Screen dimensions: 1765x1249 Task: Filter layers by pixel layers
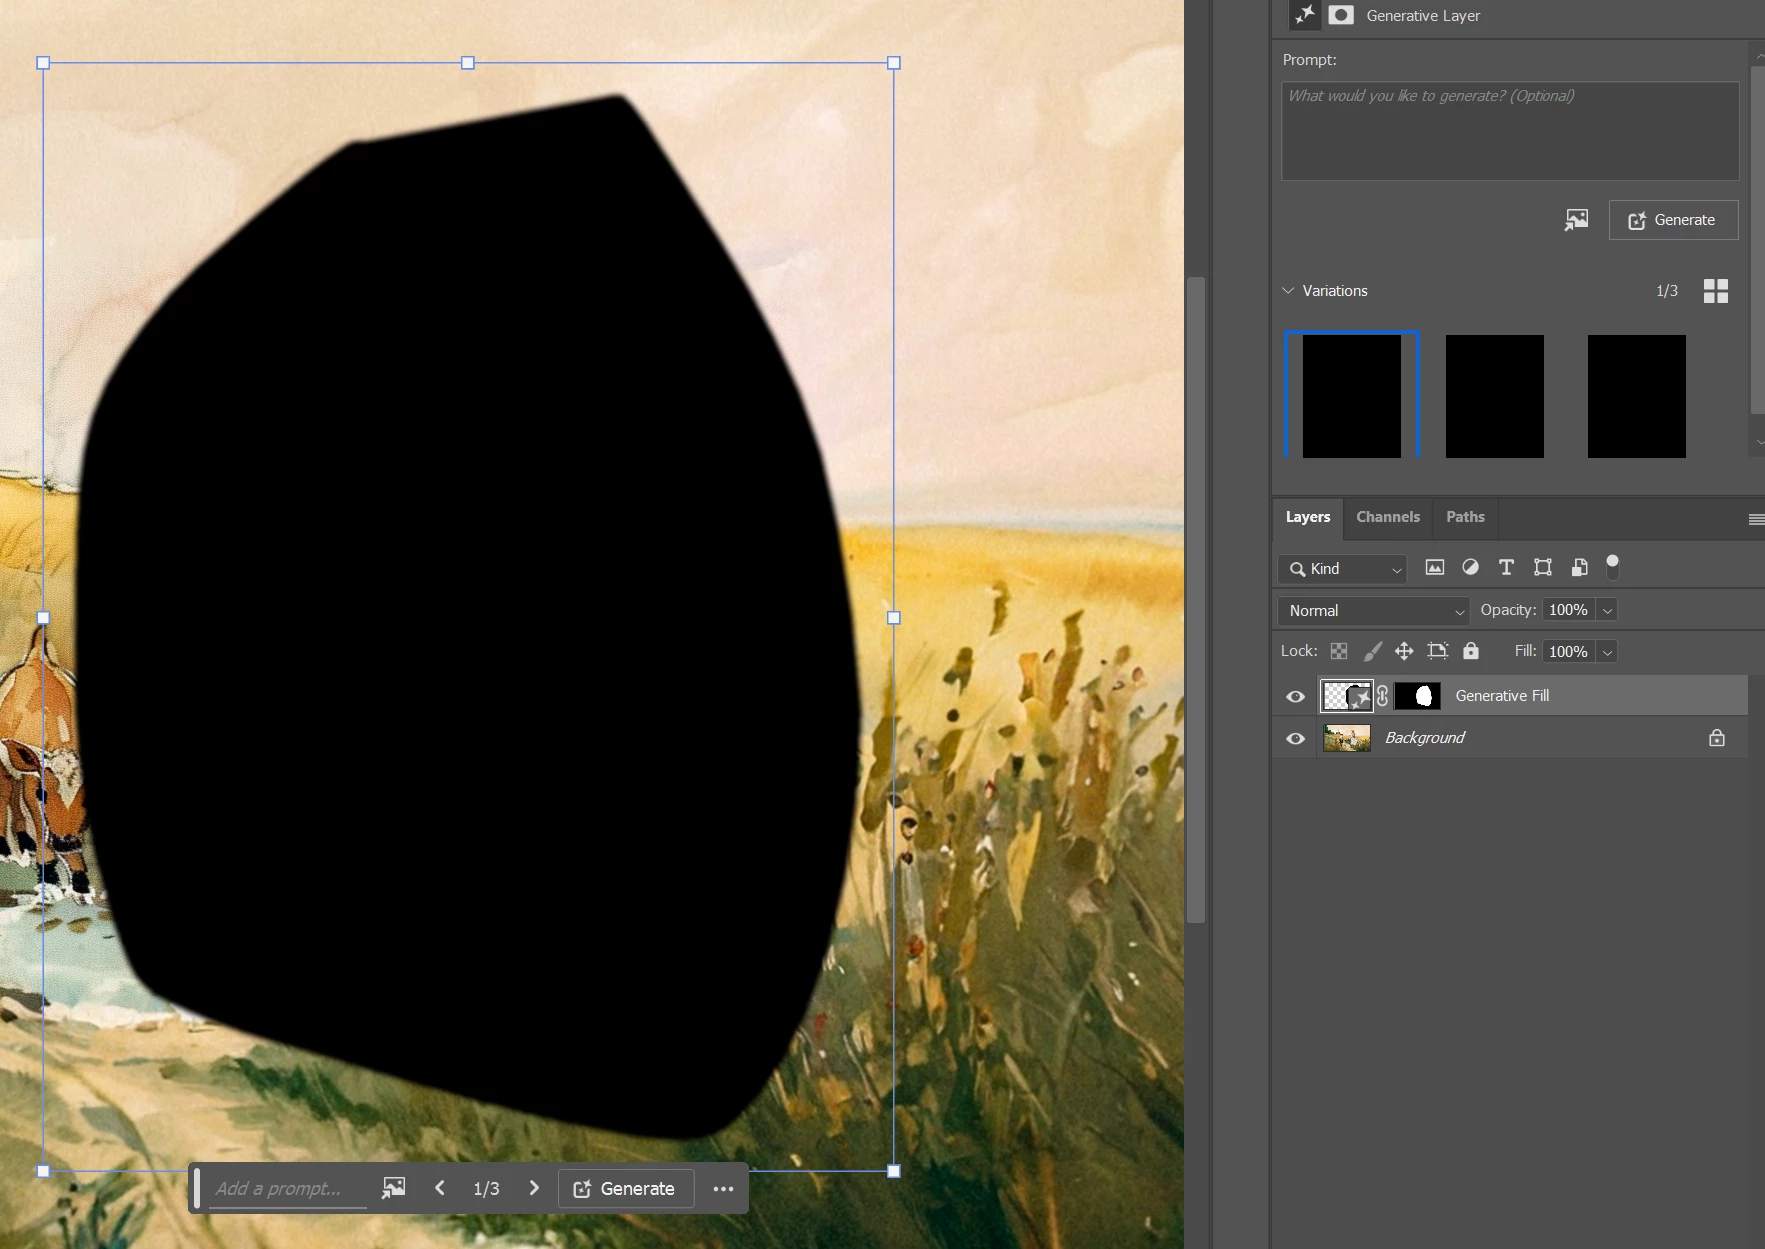tap(1435, 568)
